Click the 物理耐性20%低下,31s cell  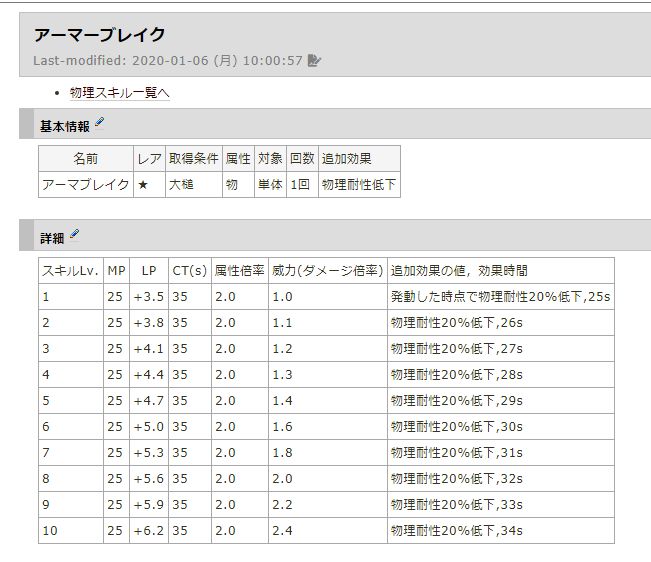coord(501,452)
